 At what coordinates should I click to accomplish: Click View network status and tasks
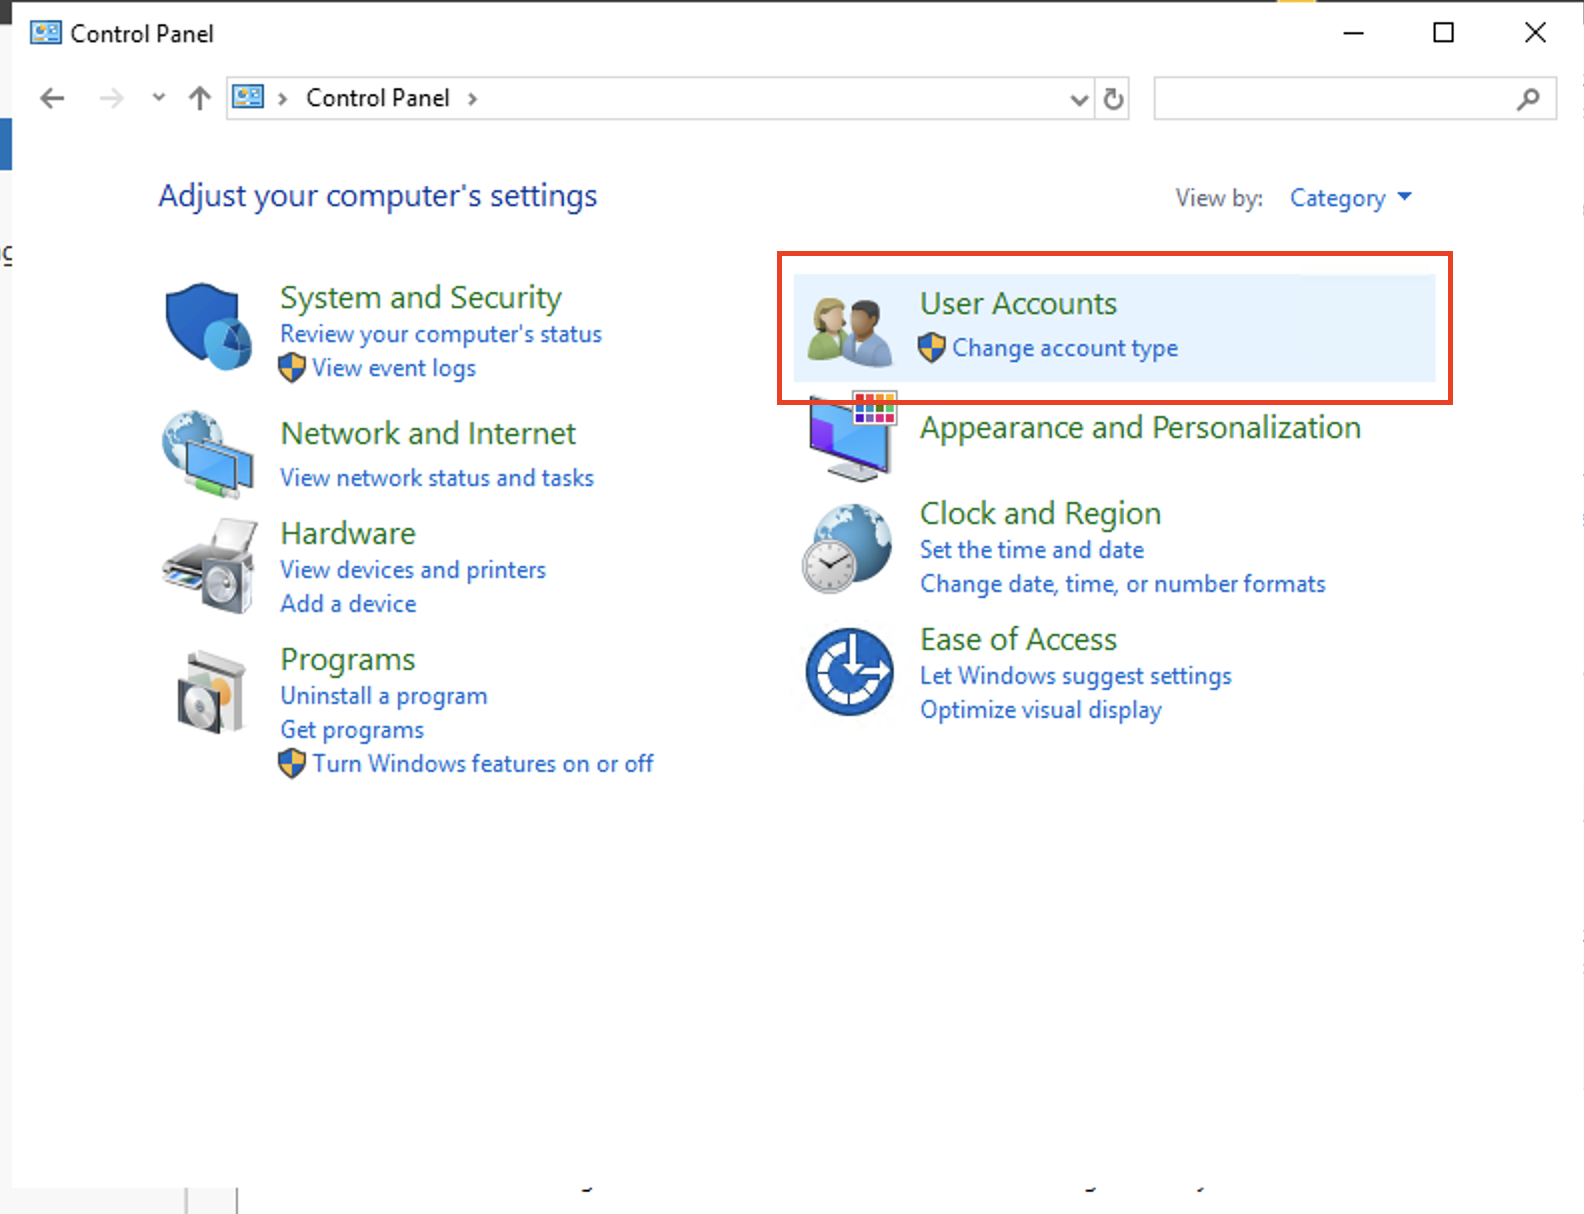(436, 478)
